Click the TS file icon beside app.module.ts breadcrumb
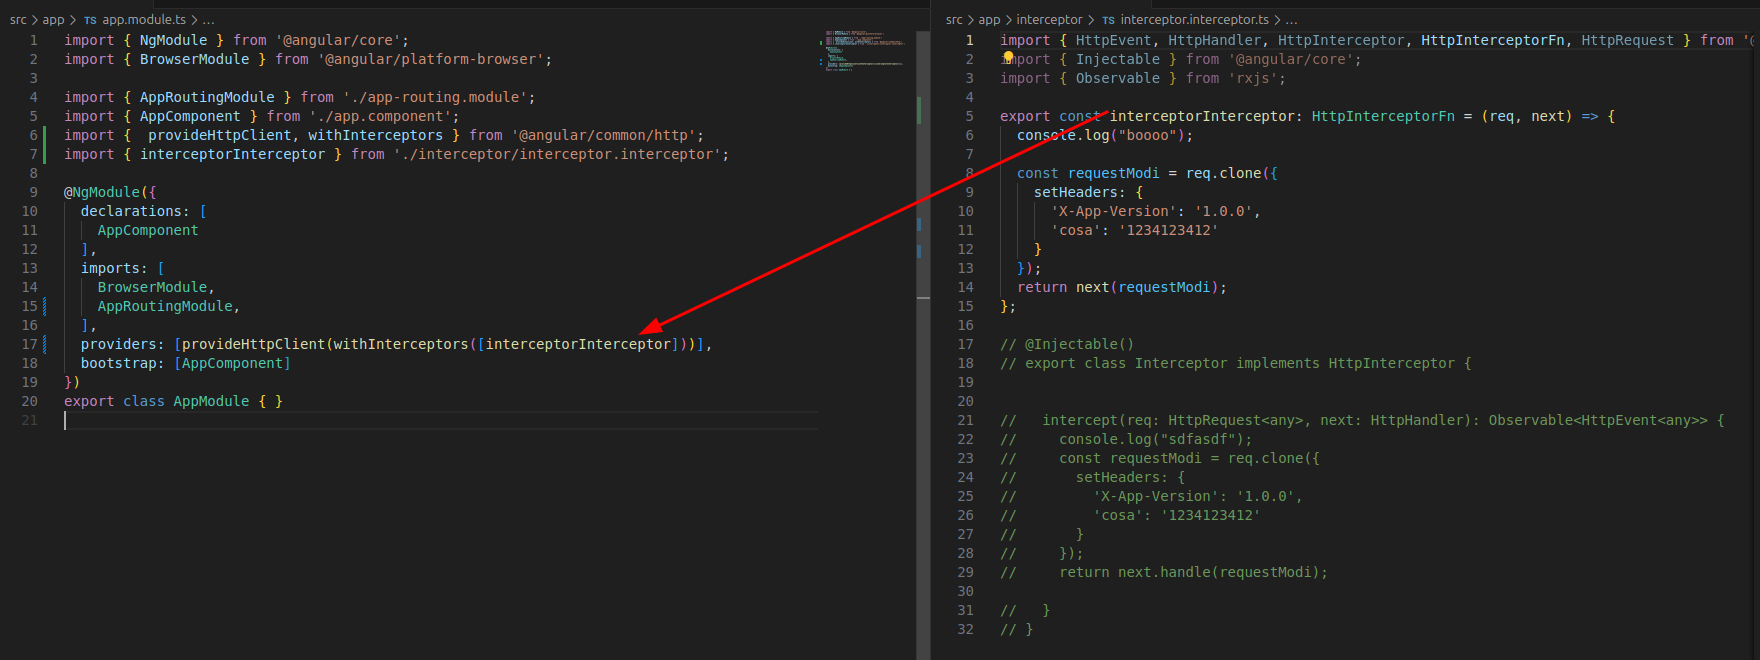1760x660 pixels. coord(90,20)
